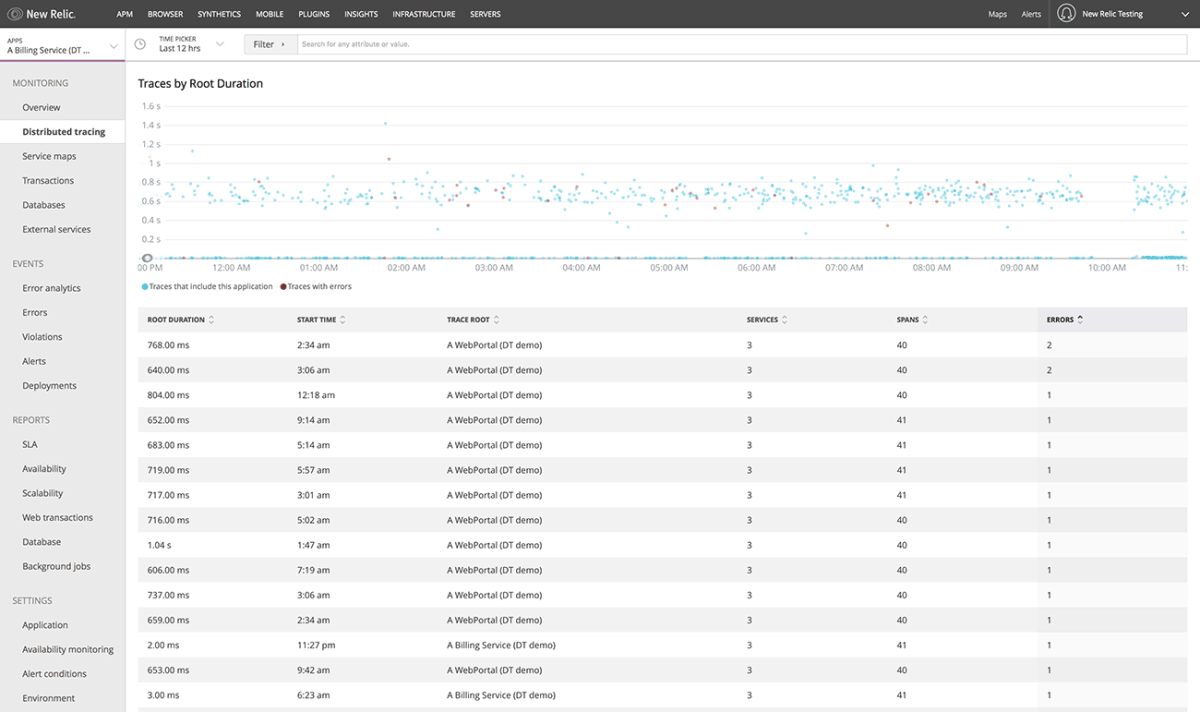Sort by Services column arrows
The height and width of the screenshot is (712, 1200).
pyautogui.click(x=785, y=320)
